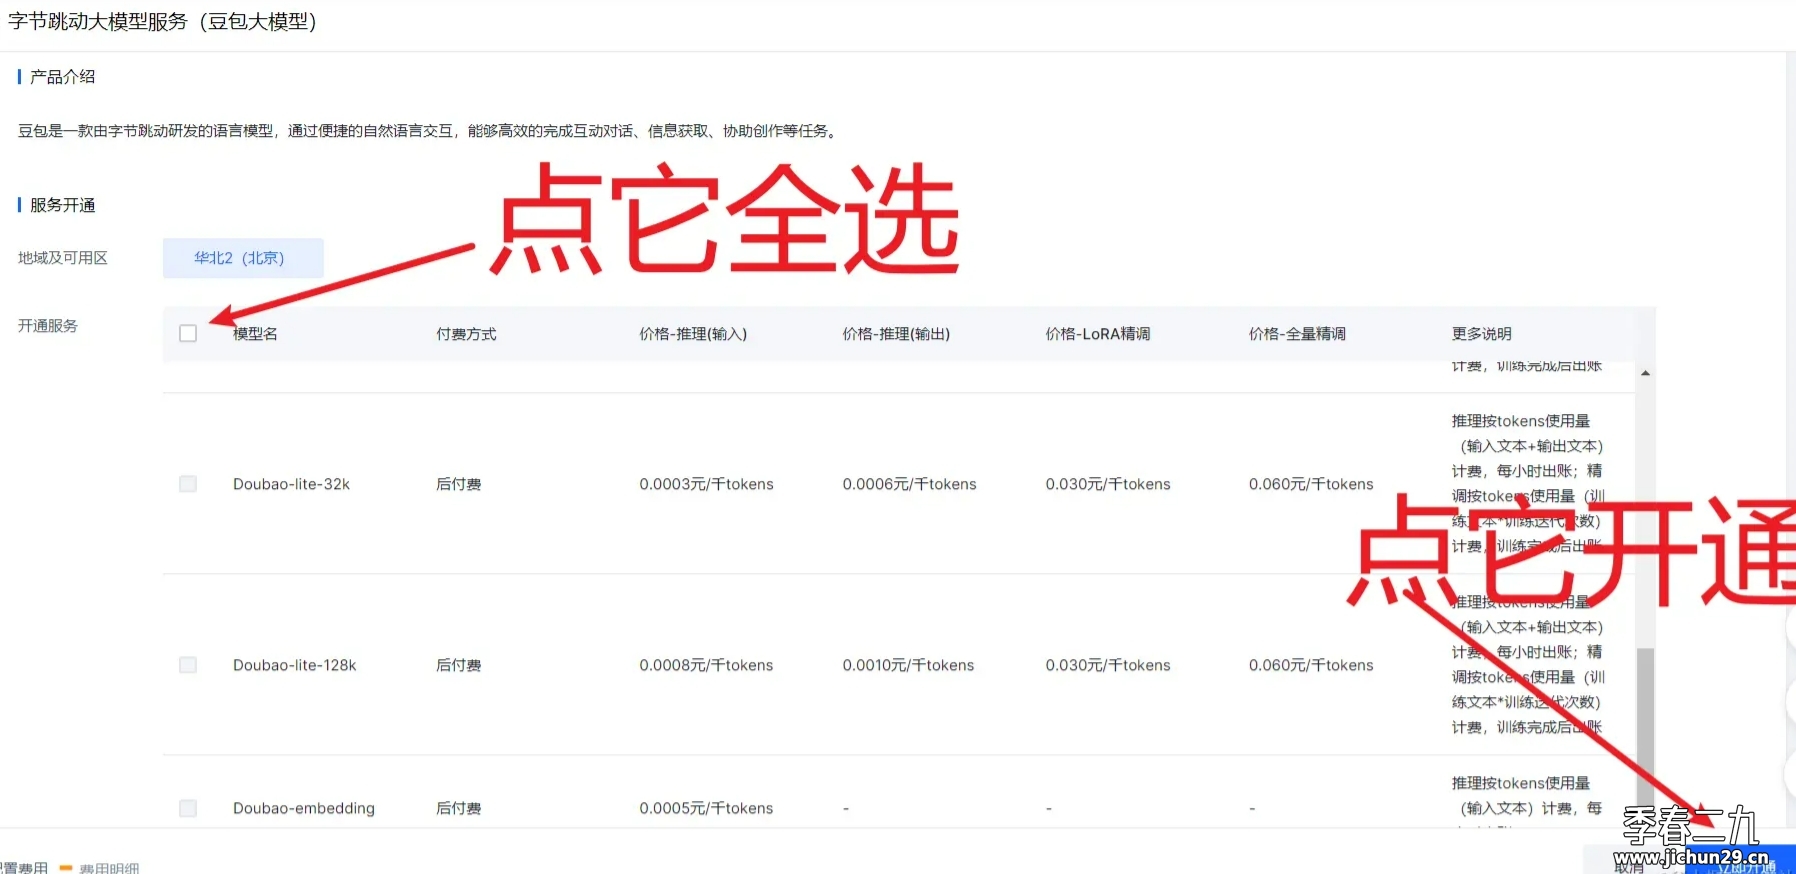Click the 模型名 column header

tap(255, 334)
